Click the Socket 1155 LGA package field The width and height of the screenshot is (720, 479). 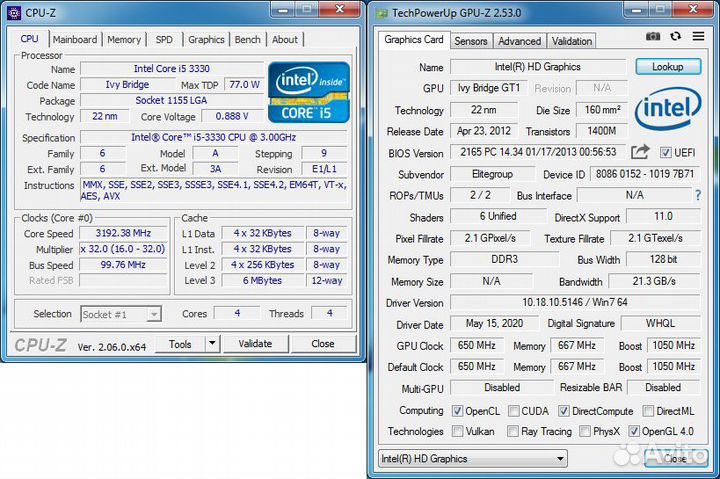click(x=172, y=100)
